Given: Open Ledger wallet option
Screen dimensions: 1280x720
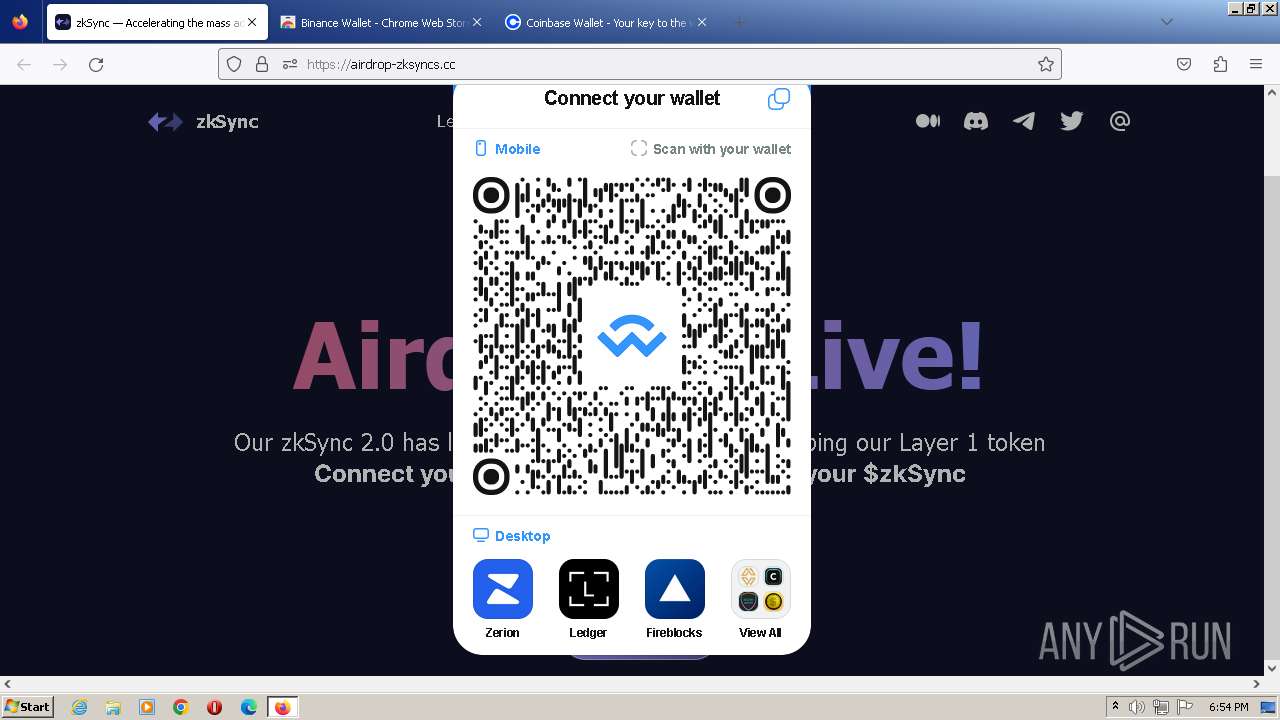Looking at the screenshot, I should pyautogui.click(x=589, y=599).
